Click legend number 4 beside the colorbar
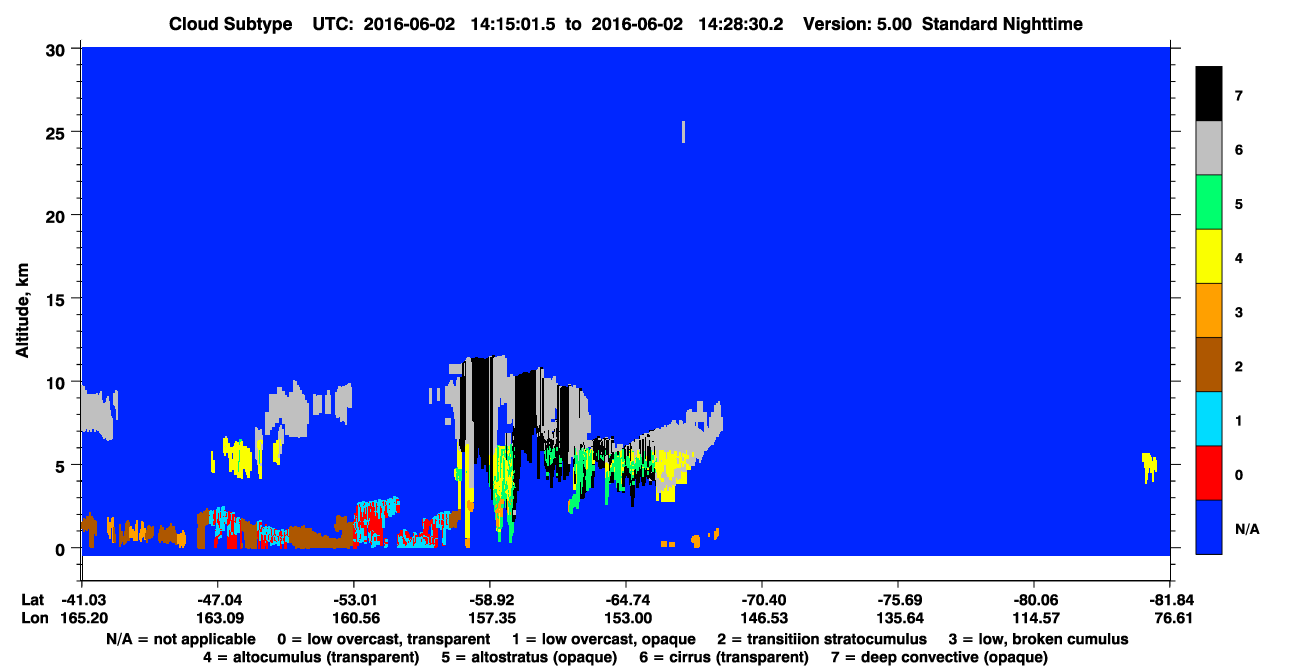1300x667 pixels. tap(1238, 258)
